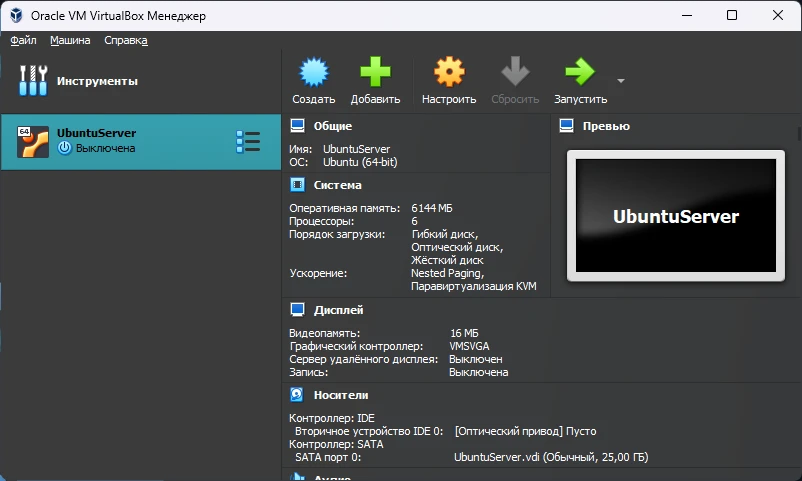Open the Машина menu
802x481 pixels.
(x=70, y=40)
